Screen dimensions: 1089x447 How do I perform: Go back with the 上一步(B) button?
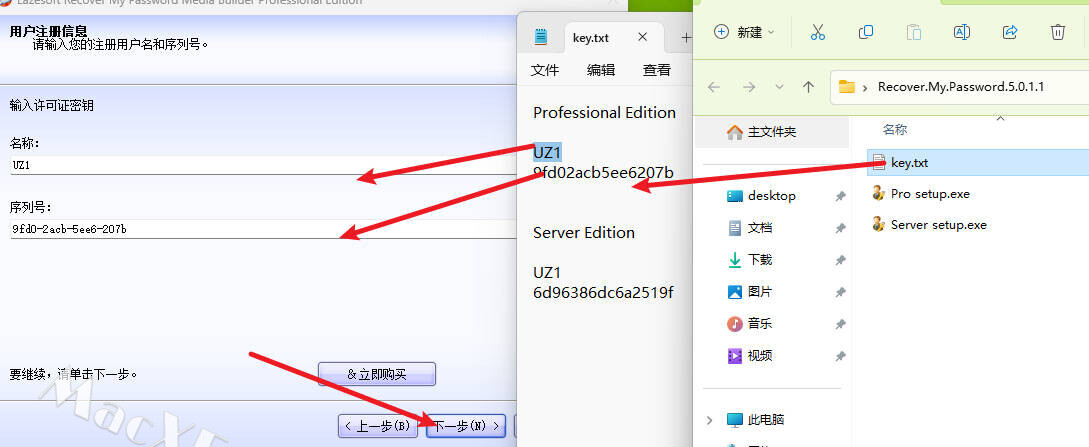[x=378, y=426]
